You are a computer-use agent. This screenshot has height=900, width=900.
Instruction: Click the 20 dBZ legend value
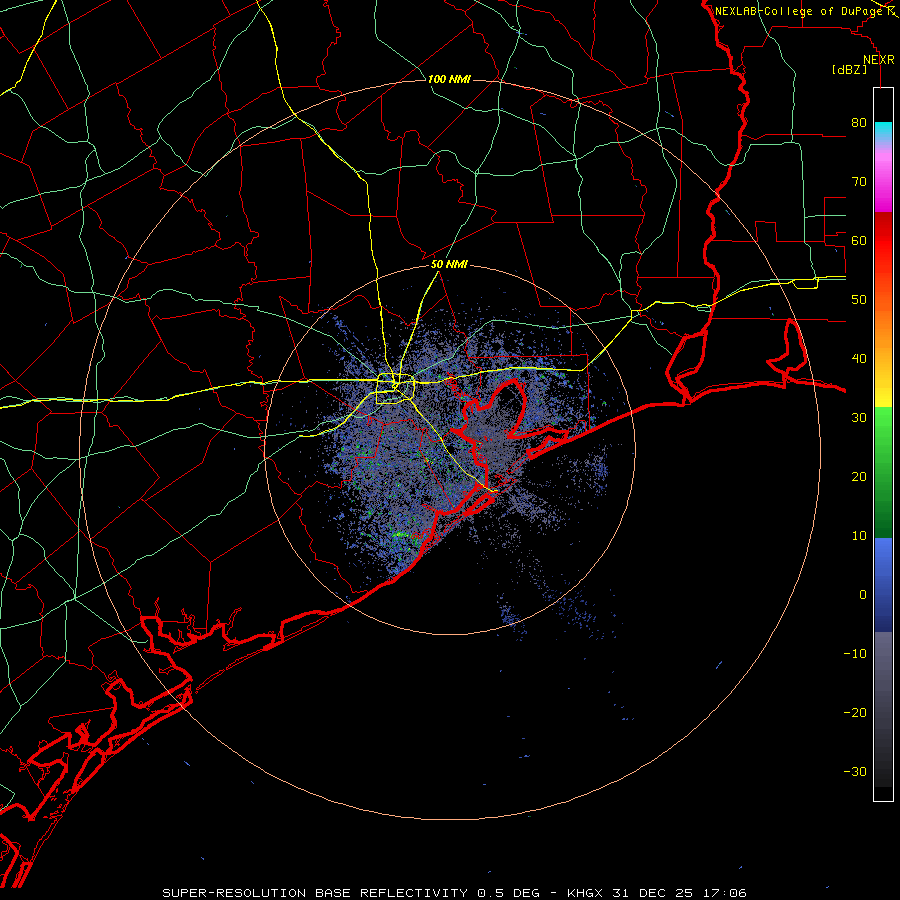click(x=859, y=477)
